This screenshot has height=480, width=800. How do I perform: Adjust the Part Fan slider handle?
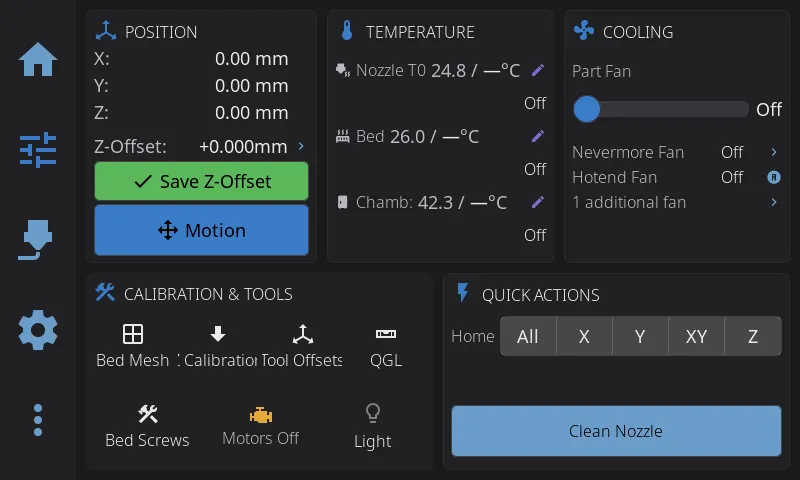587,109
